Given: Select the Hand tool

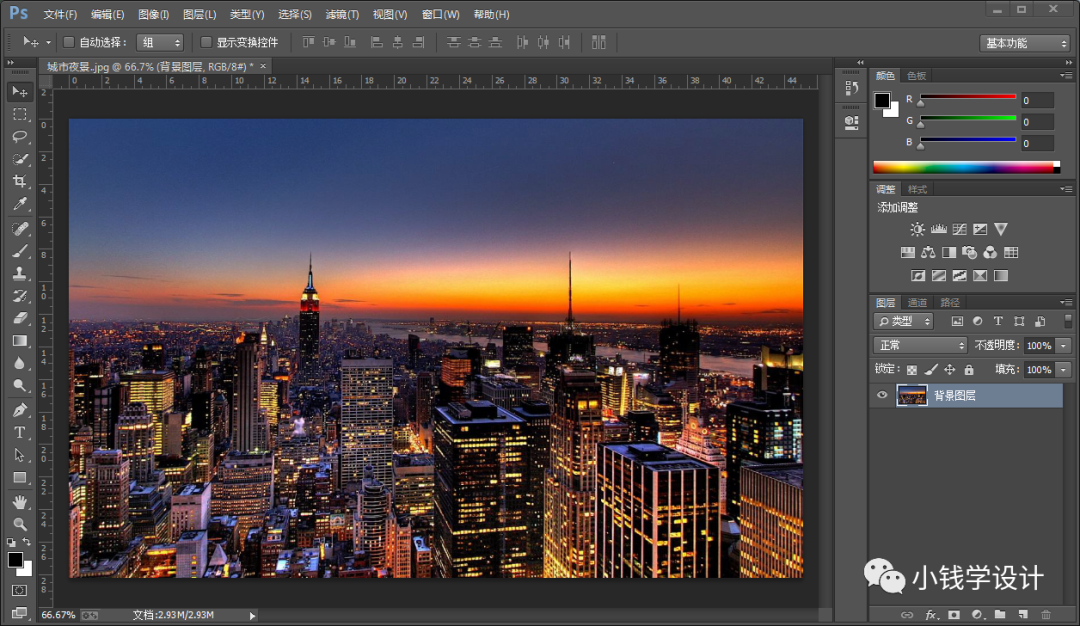Looking at the screenshot, I should [20, 502].
